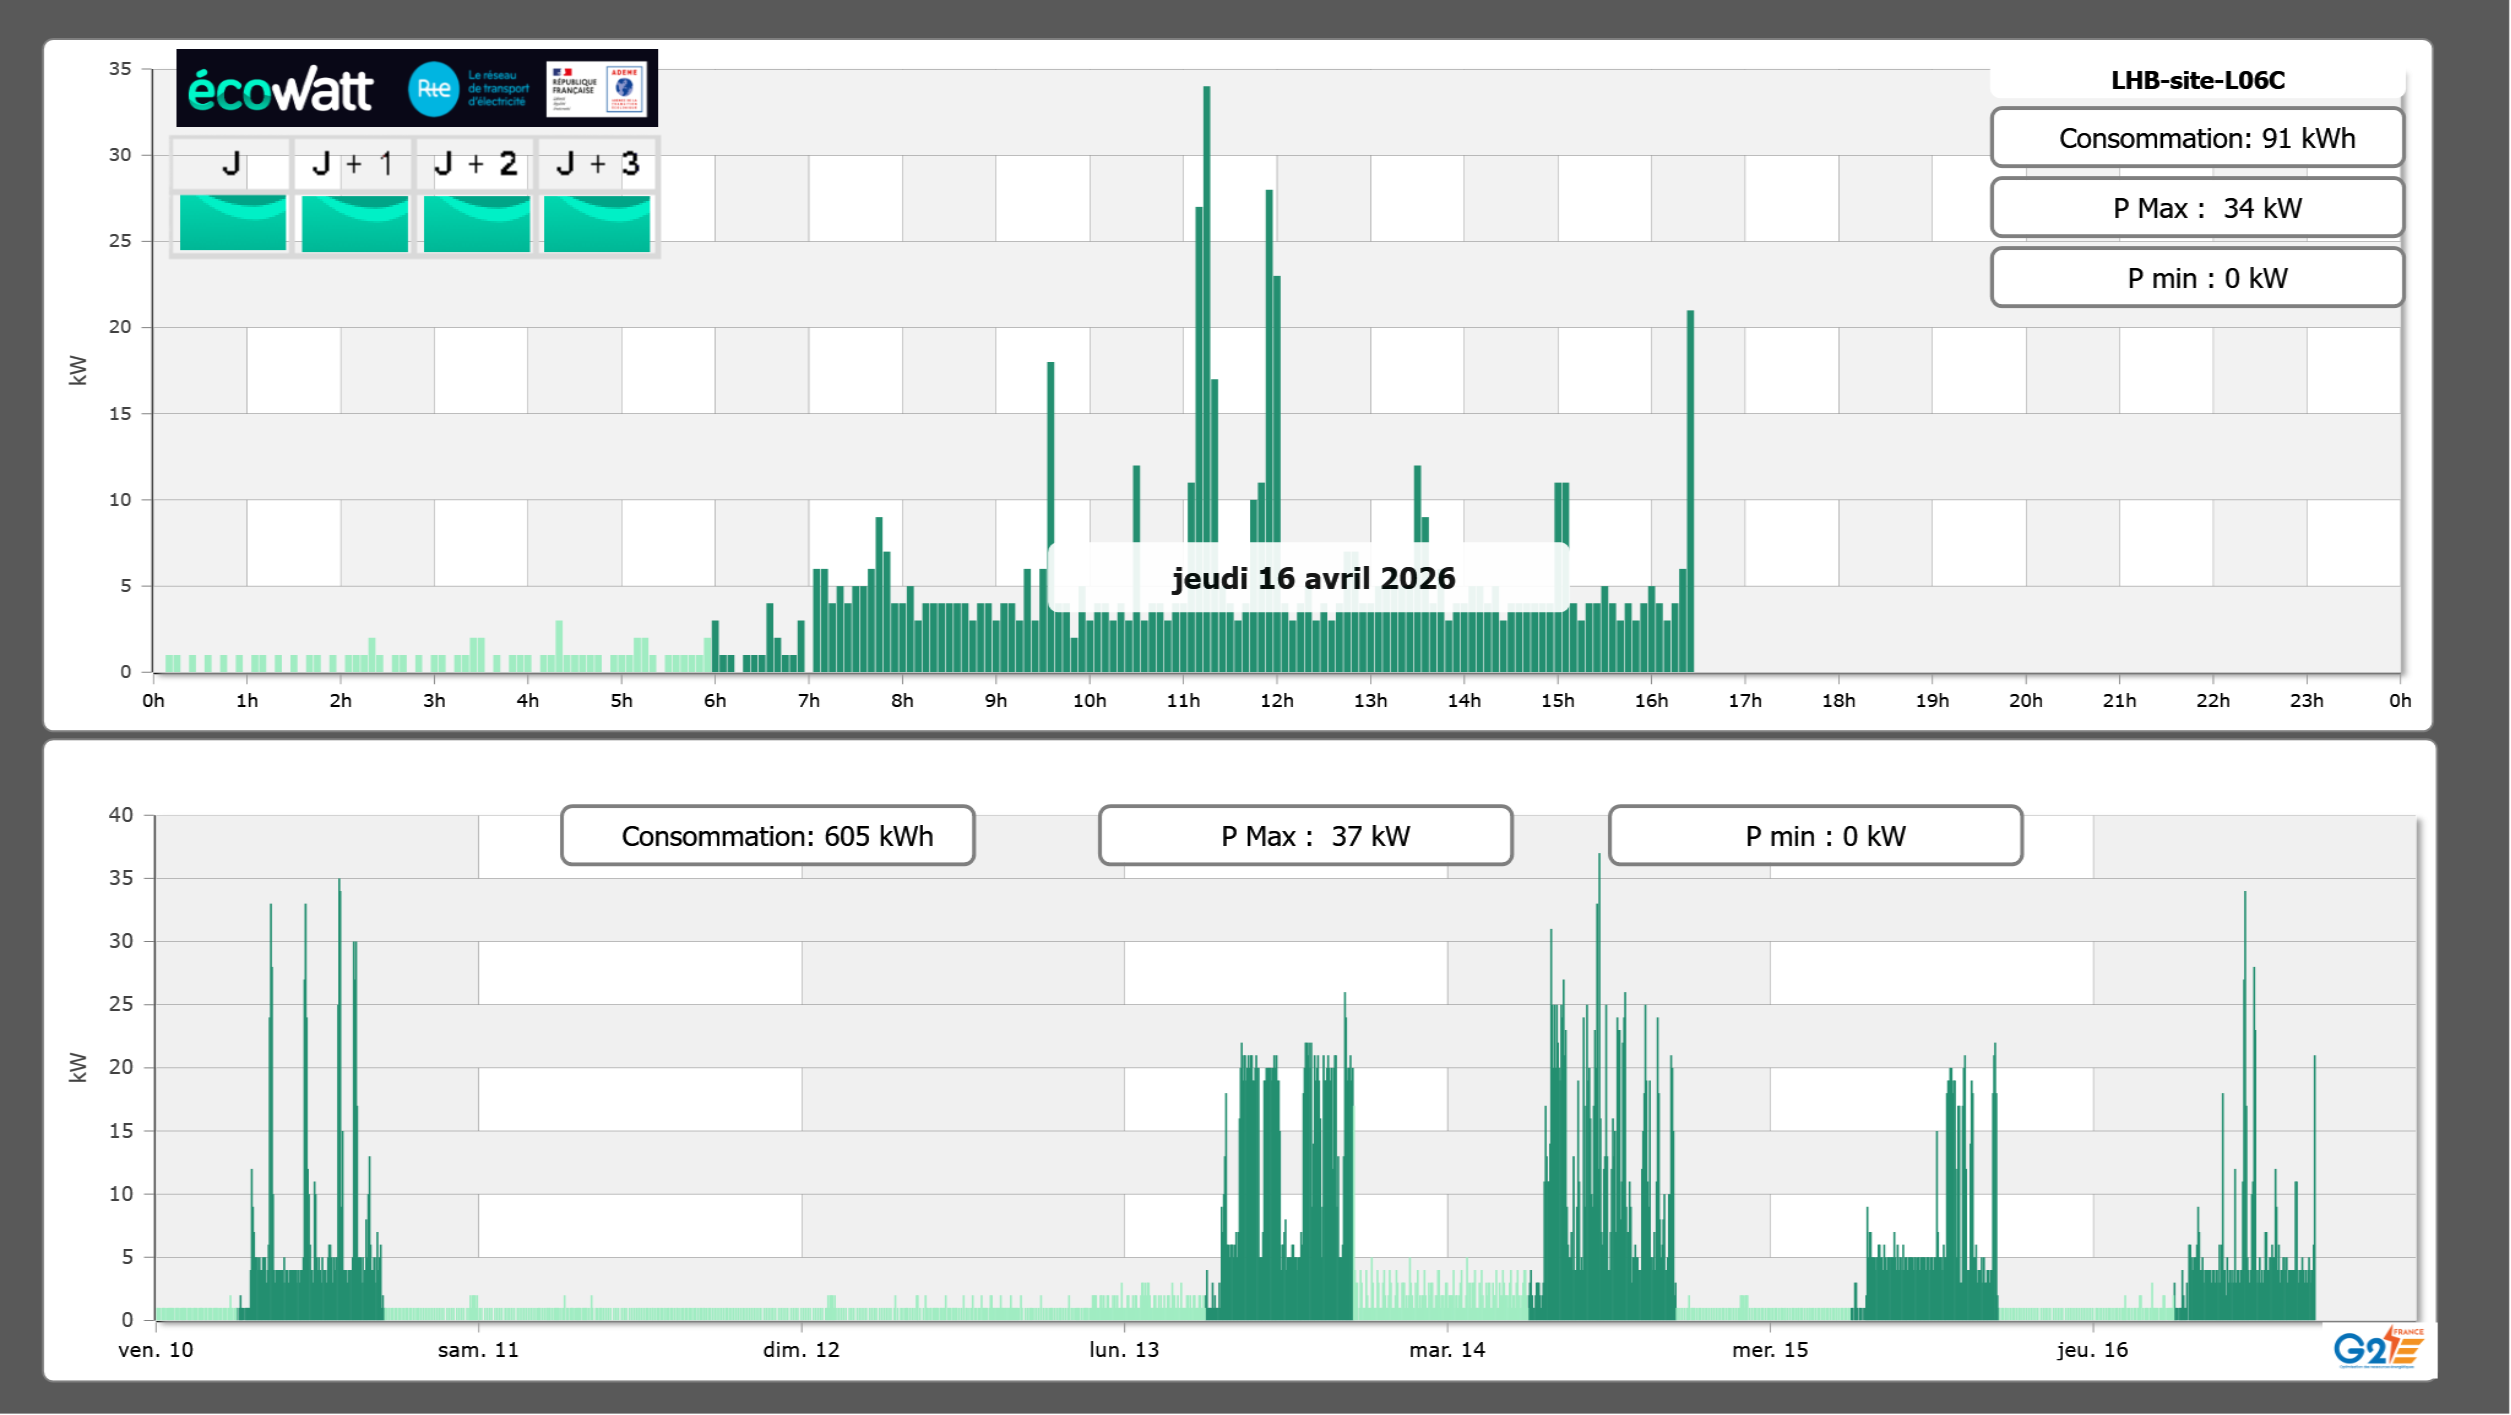
Task: Click the République Française ADEME logo
Action: [597, 89]
